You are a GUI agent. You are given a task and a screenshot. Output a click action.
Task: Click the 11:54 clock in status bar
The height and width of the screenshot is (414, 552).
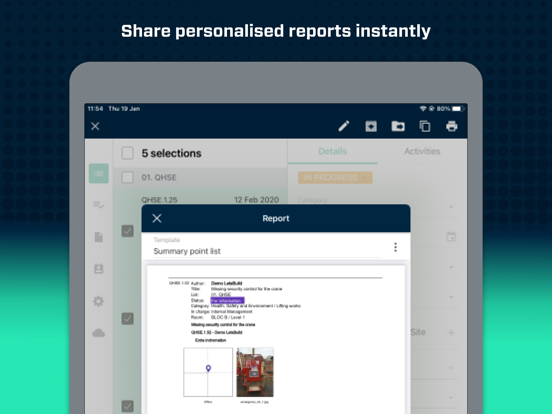pyautogui.click(x=95, y=109)
